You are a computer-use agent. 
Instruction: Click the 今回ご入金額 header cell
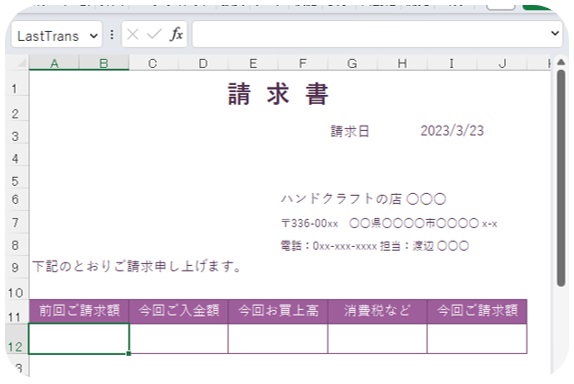(x=179, y=311)
